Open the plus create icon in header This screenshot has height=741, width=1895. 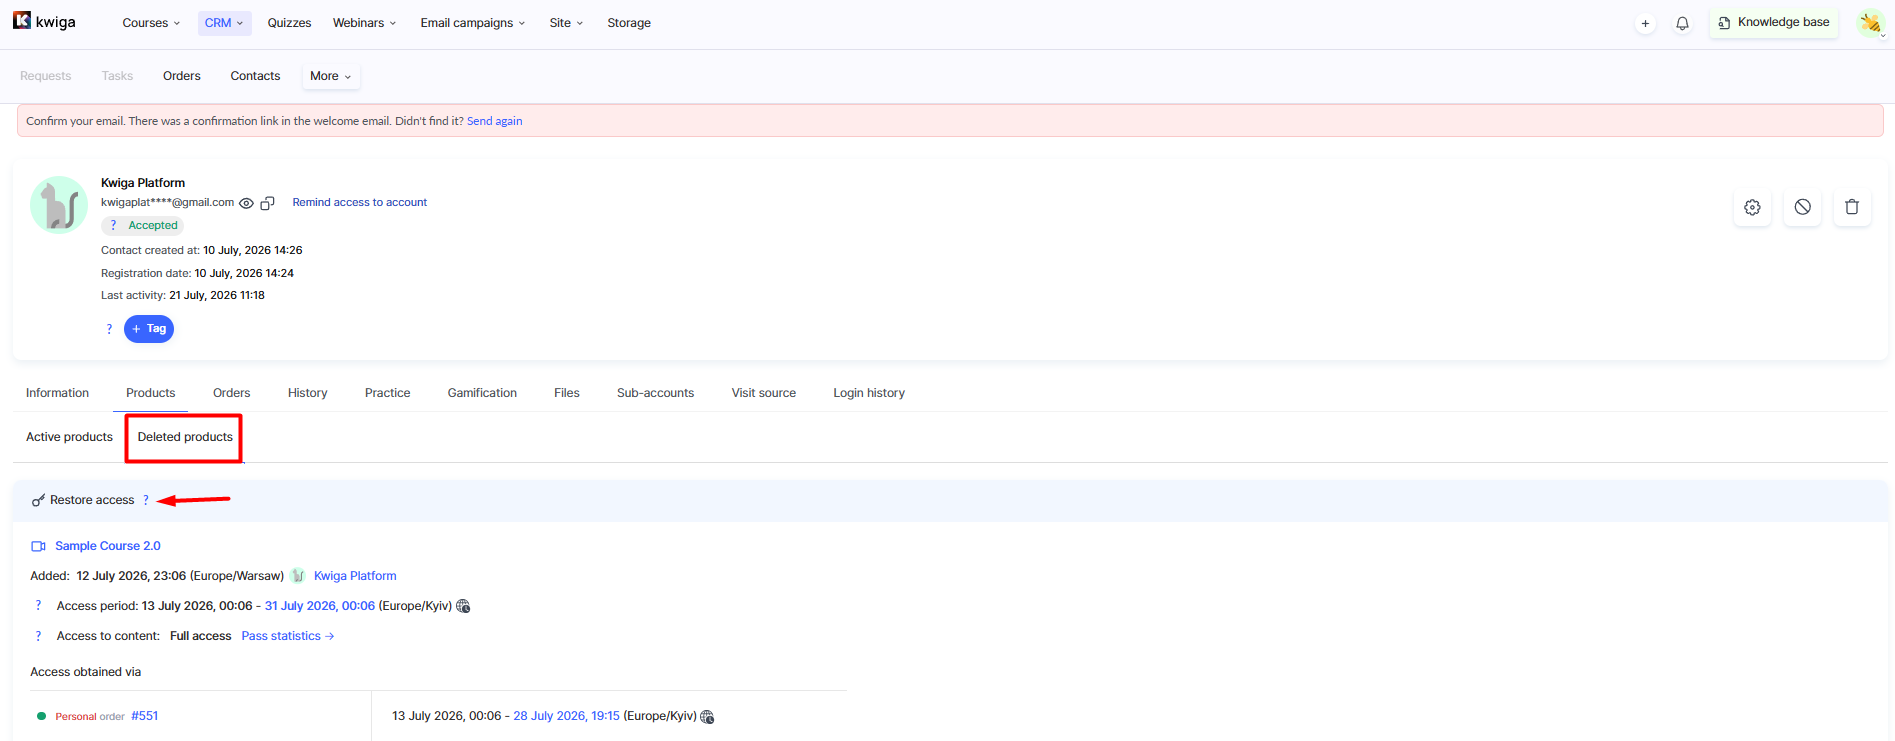(x=1645, y=23)
